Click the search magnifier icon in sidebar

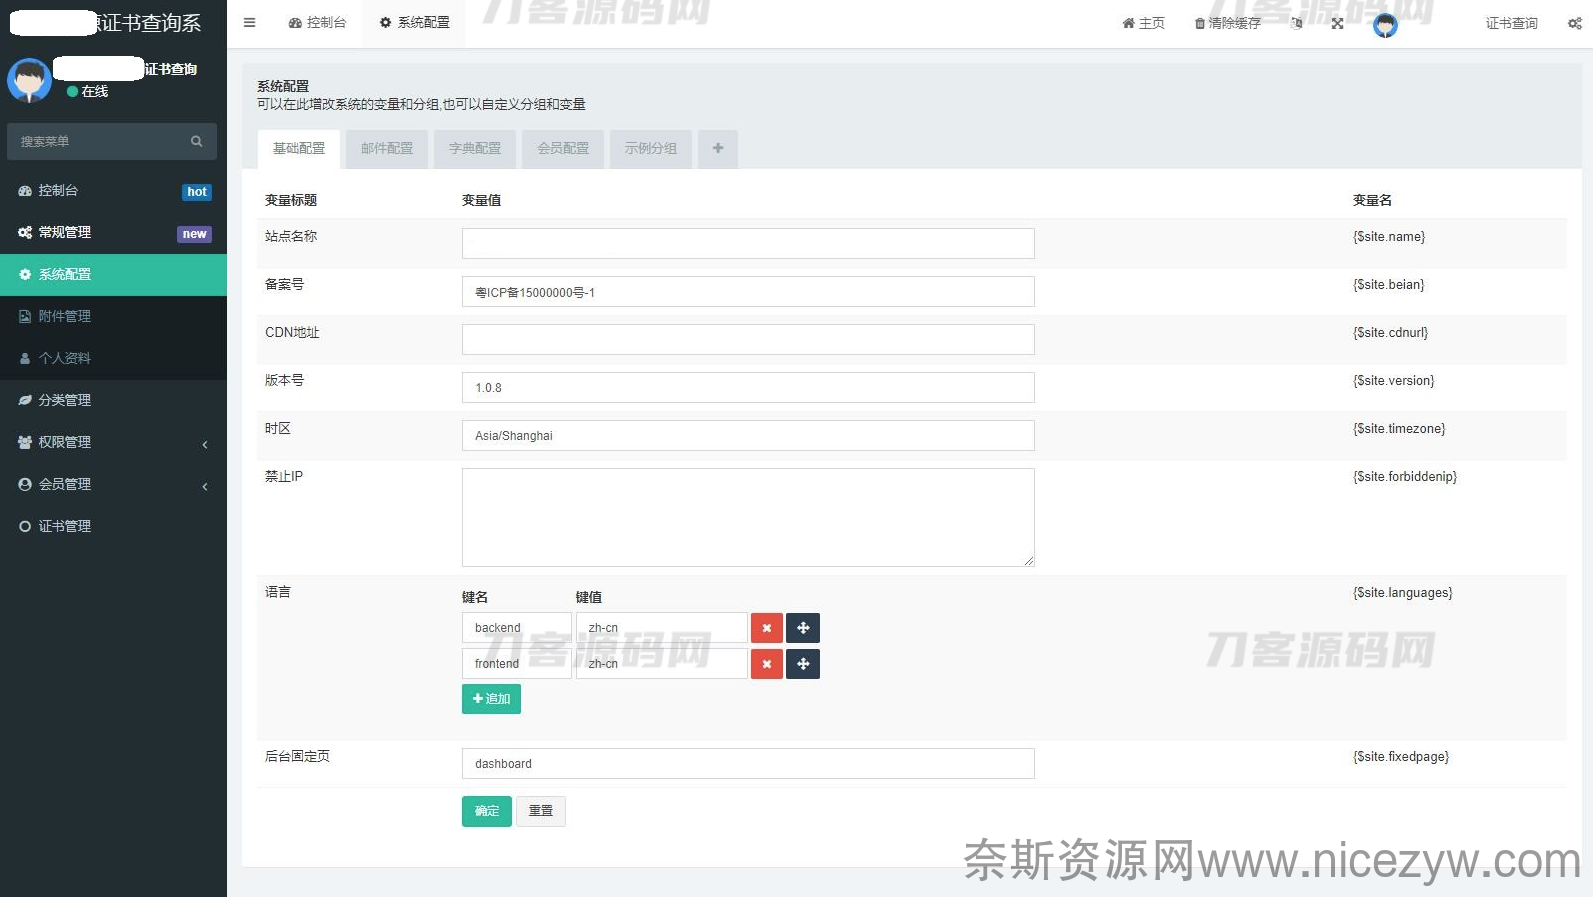[x=197, y=141]
